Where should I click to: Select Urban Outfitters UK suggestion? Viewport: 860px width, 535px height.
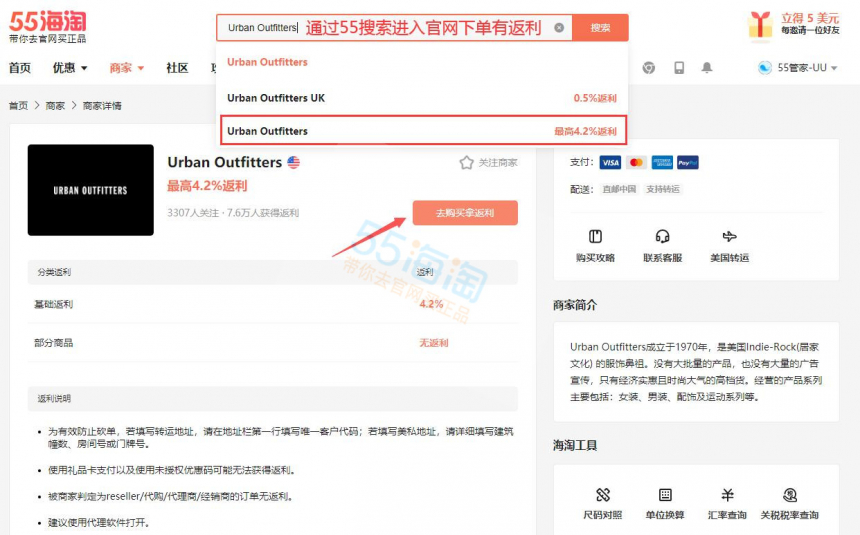click(422, 98)
